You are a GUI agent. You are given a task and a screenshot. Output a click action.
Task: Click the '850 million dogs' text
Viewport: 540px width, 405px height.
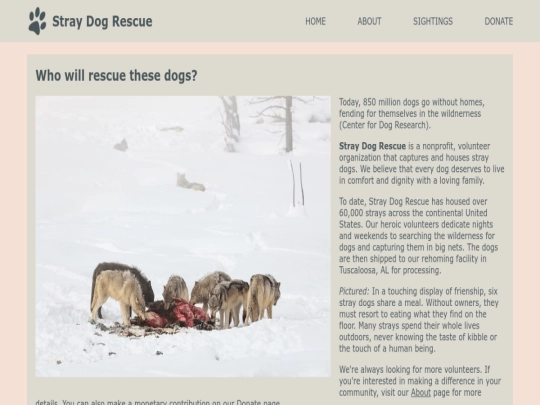tap(391, 102)
